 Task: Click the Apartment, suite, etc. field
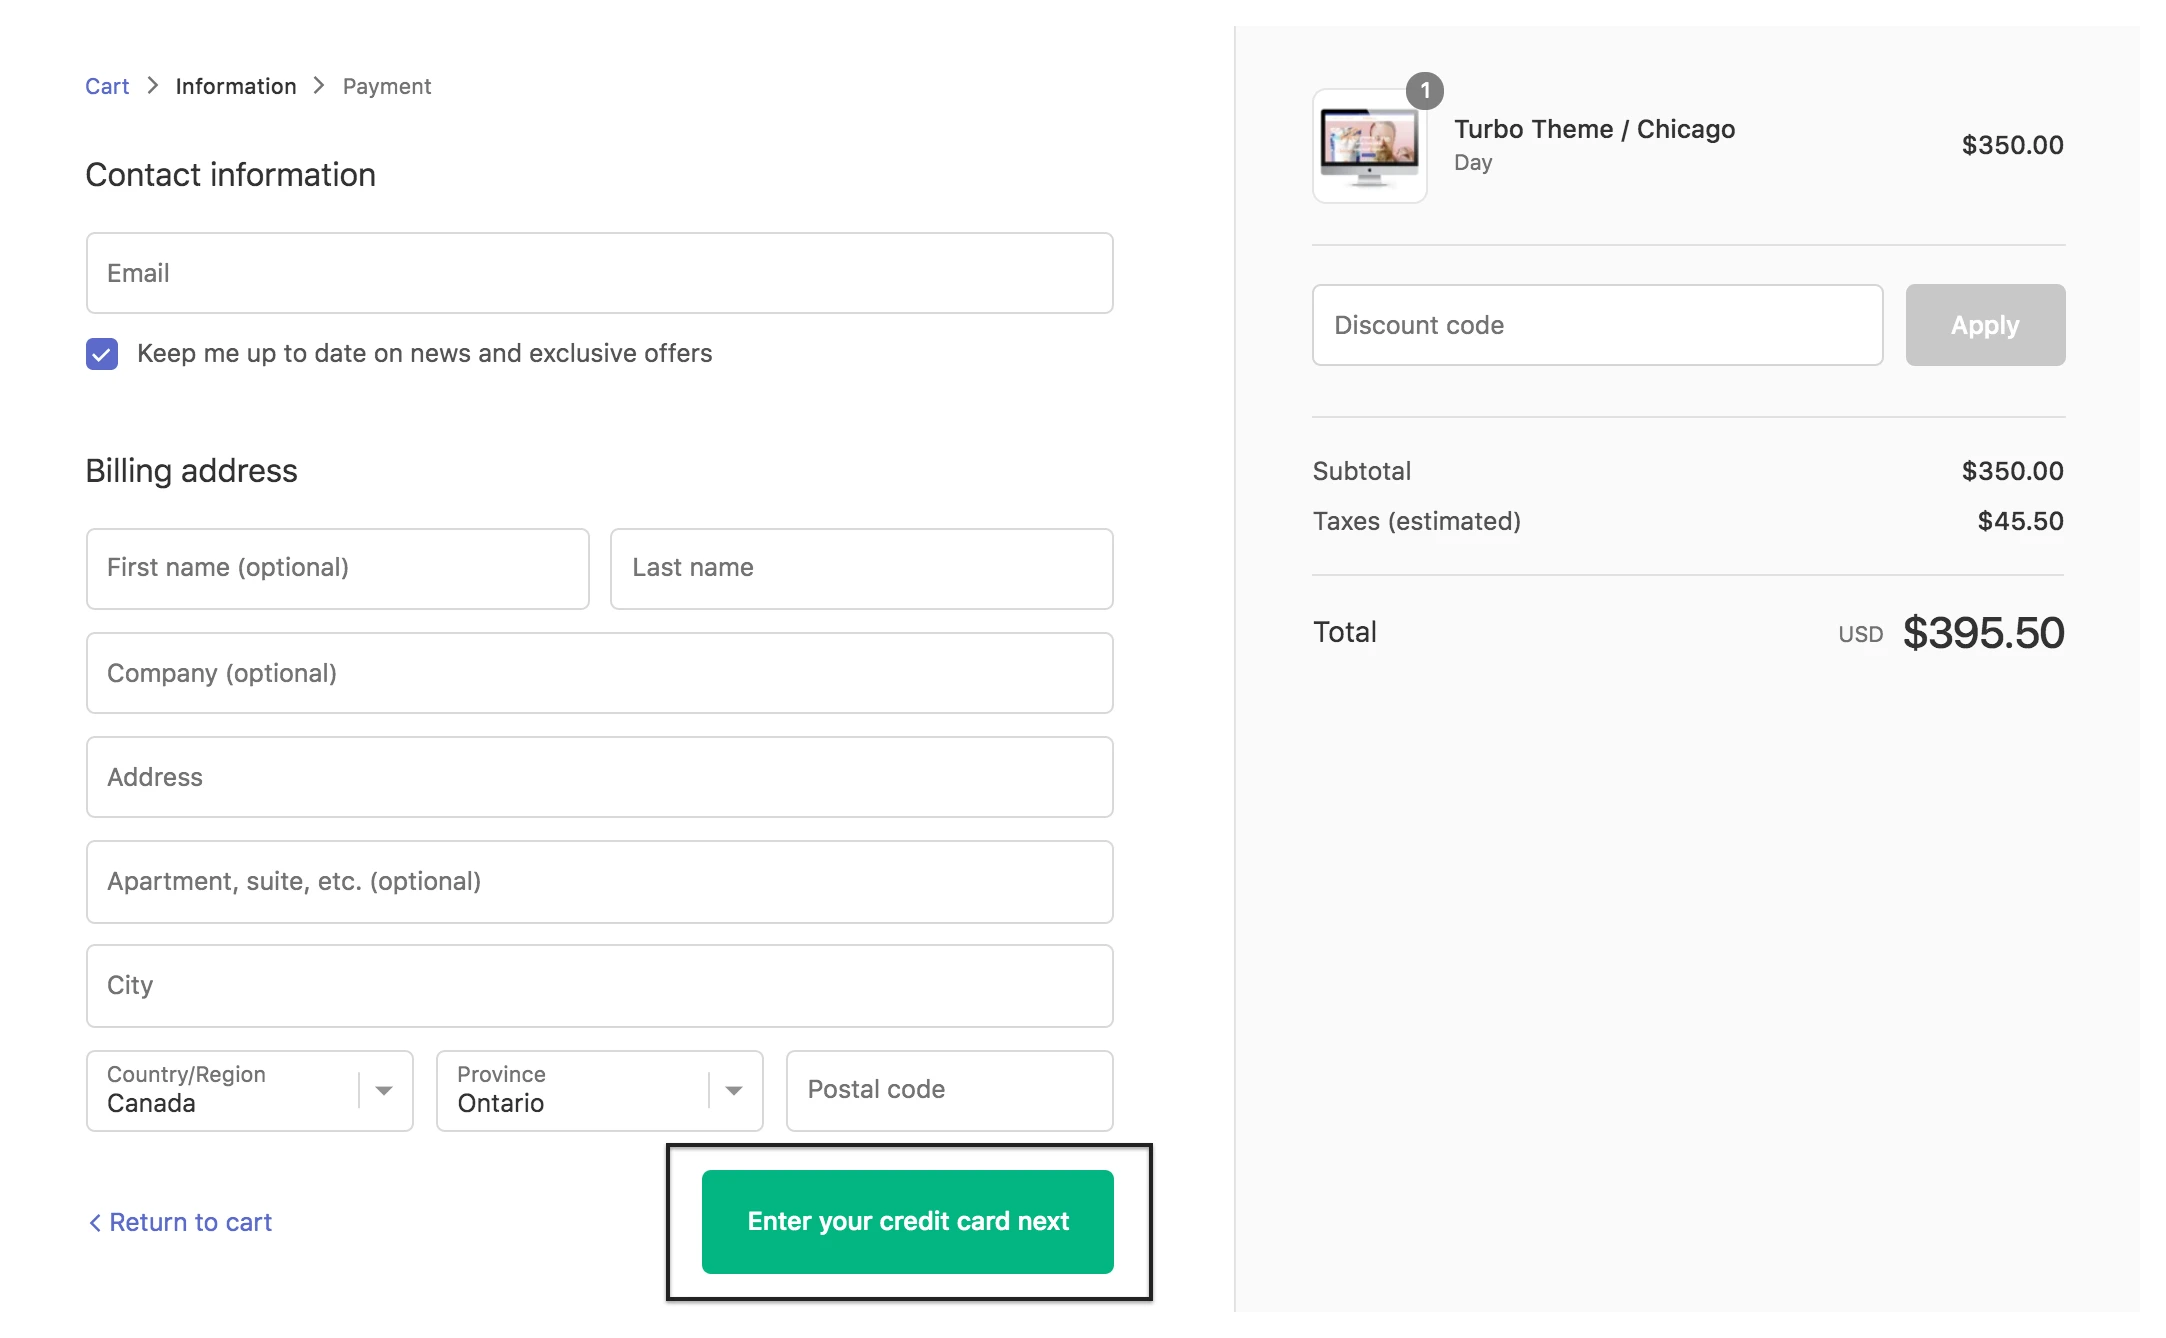[599, 881]
